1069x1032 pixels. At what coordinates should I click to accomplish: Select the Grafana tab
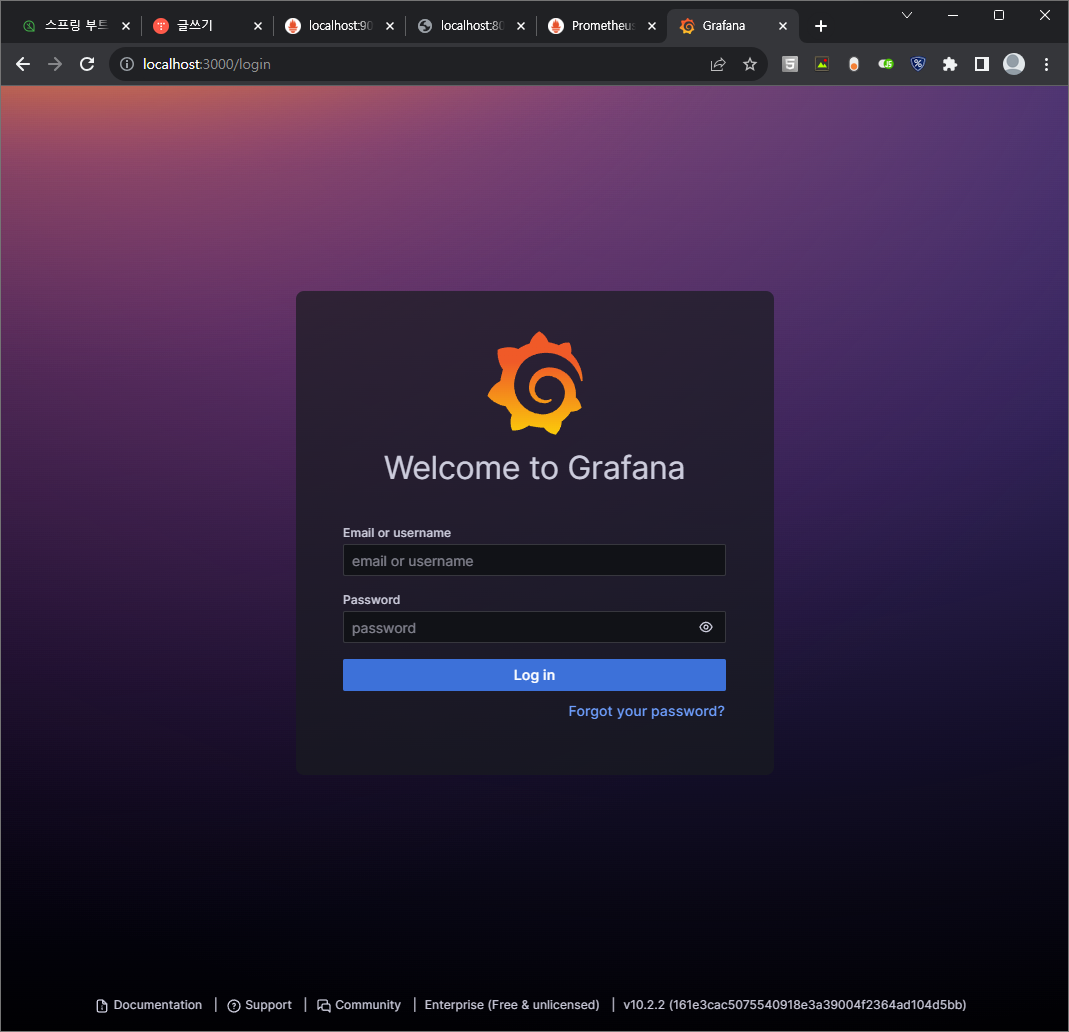[x=723, y=26]
